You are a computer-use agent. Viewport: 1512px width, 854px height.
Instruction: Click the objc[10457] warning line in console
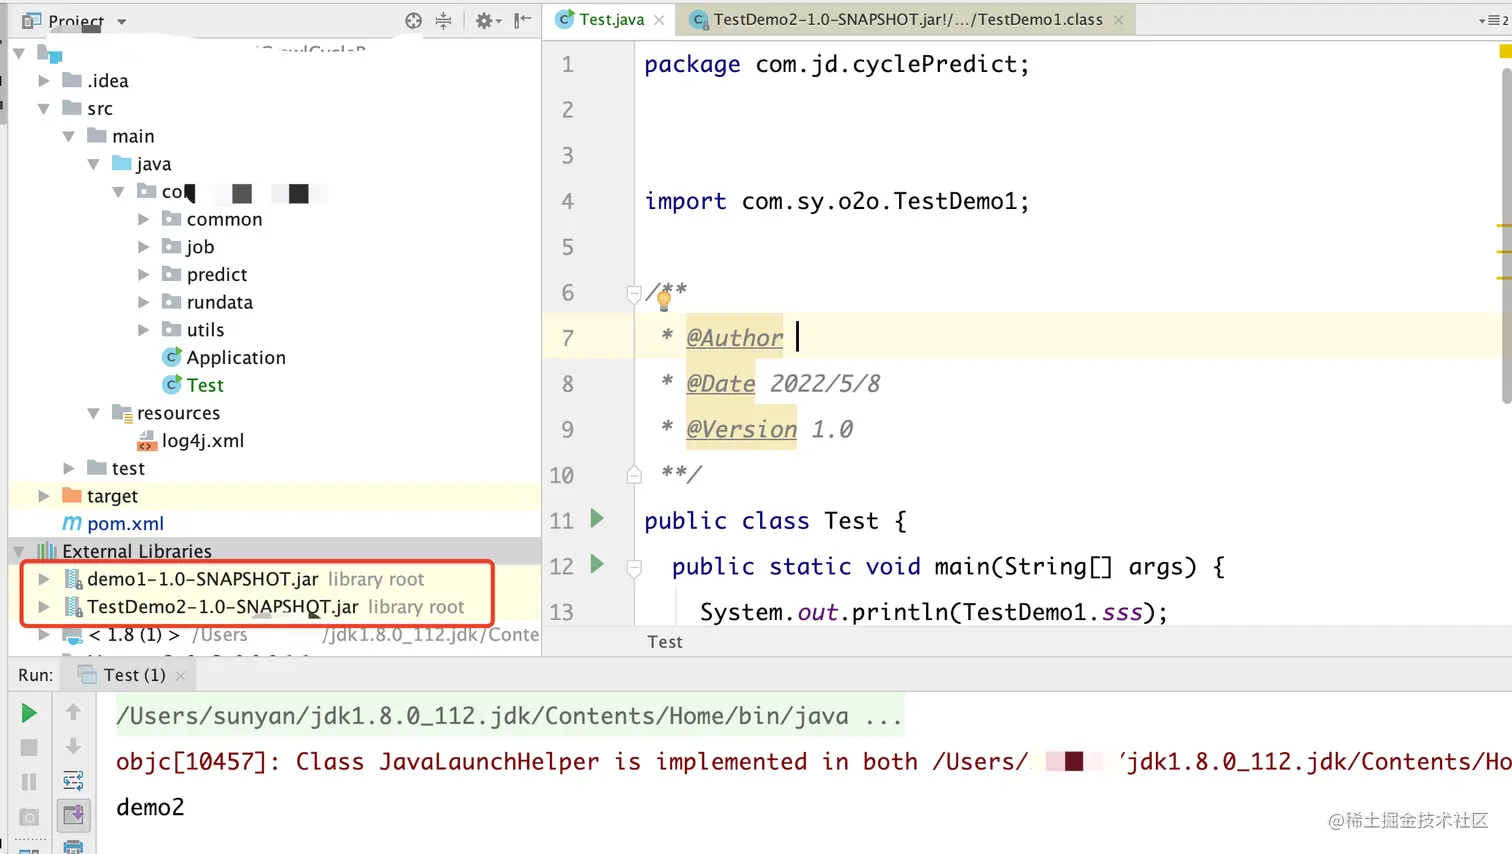pyautogui.click(x=812, y=762)
